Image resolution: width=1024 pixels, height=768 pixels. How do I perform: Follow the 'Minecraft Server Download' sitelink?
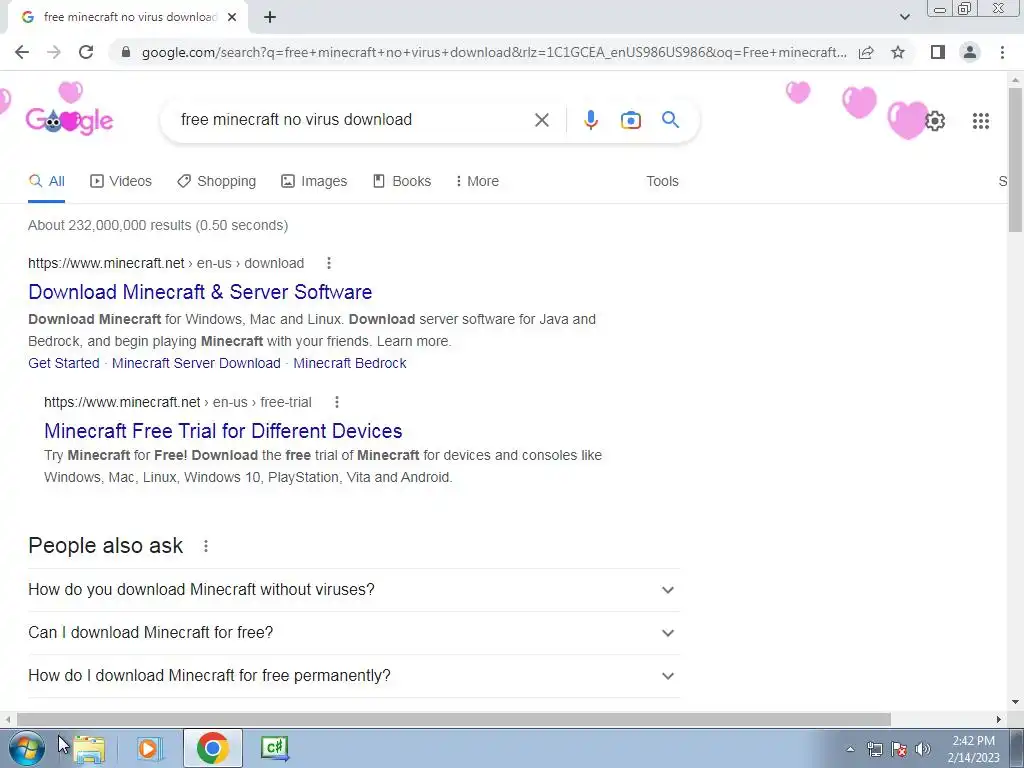tap(196, 363)
